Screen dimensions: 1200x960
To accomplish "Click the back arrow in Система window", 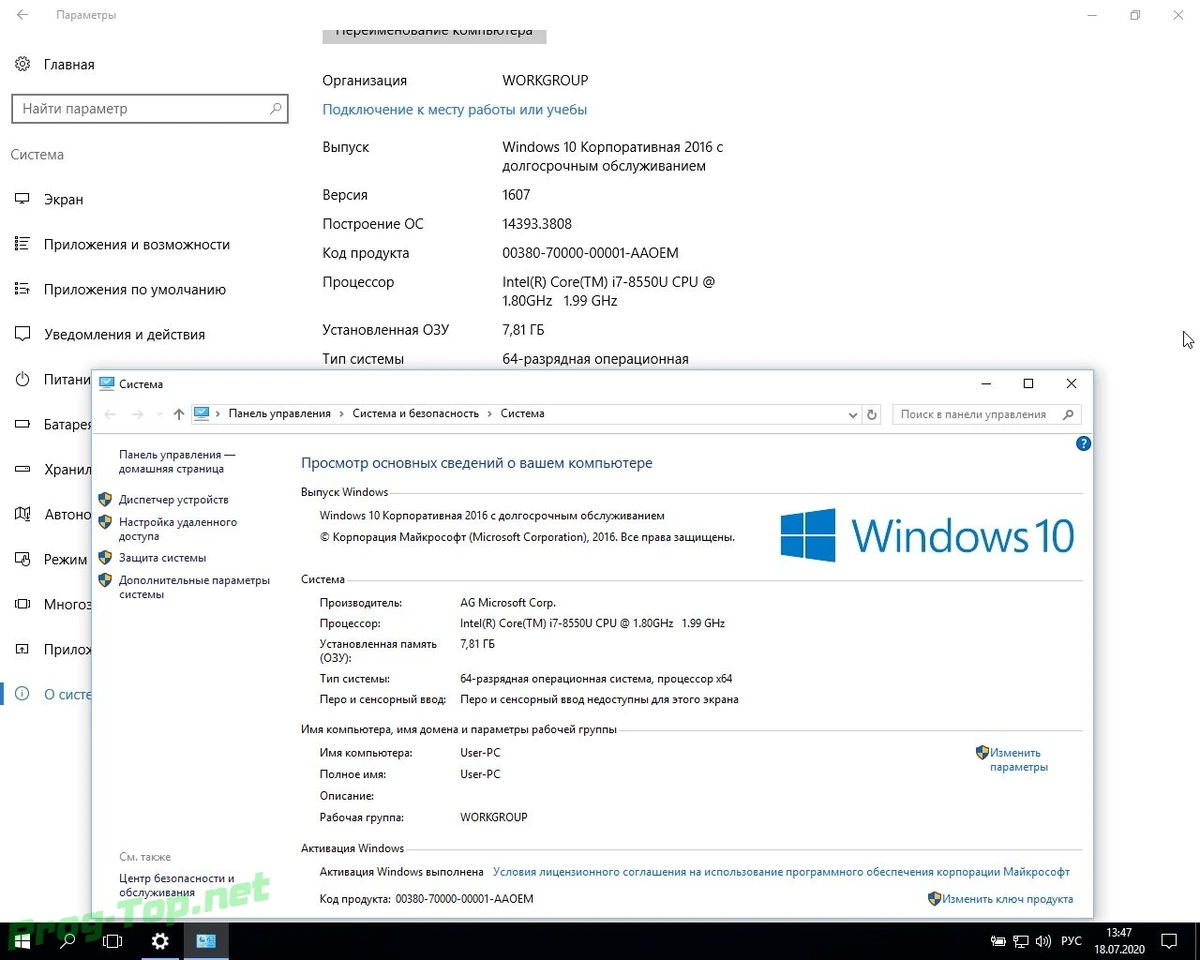I will click(x=111, y=414).
